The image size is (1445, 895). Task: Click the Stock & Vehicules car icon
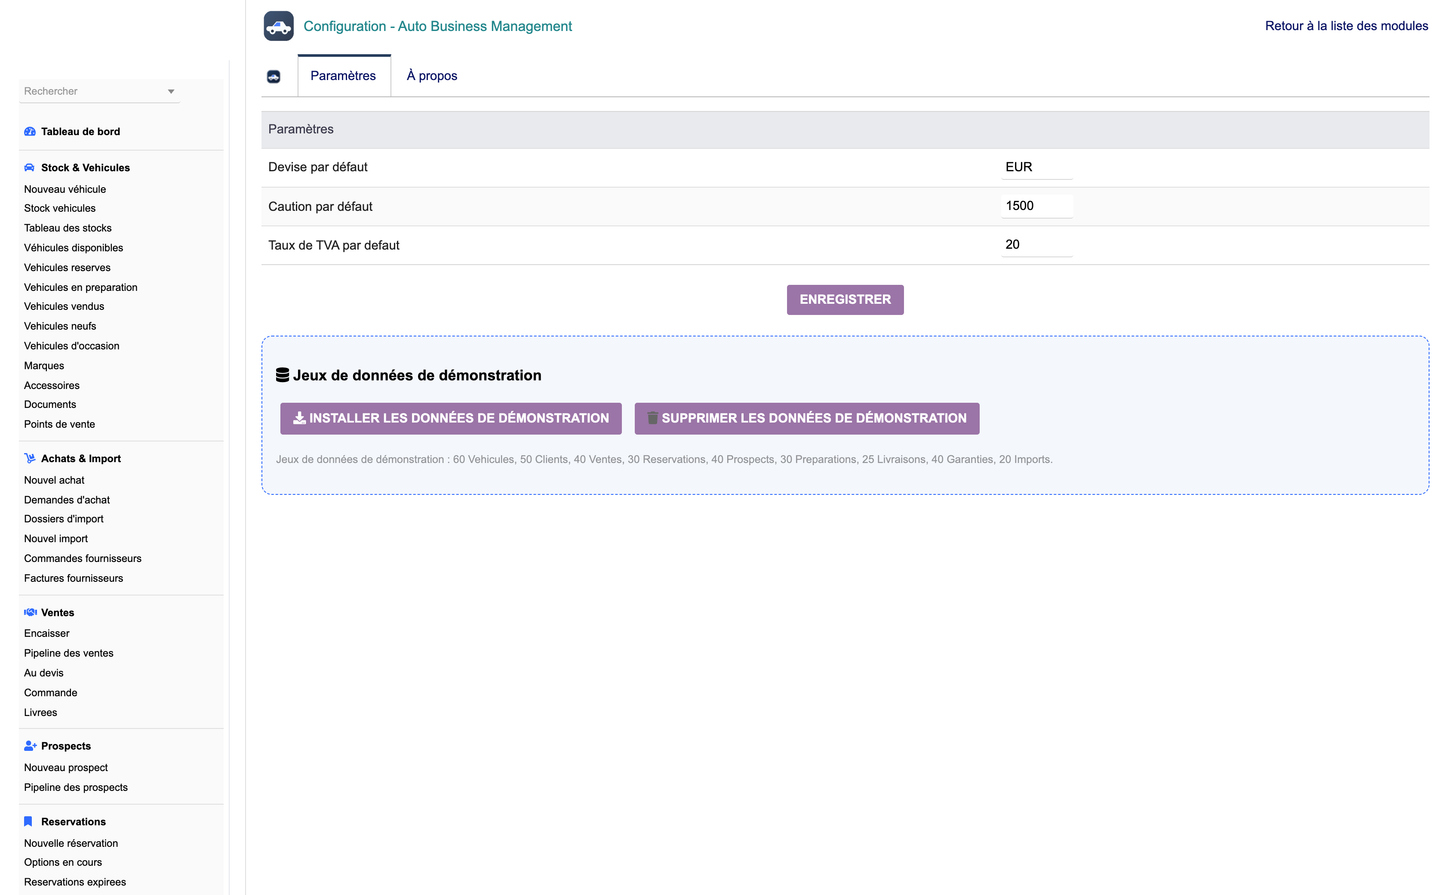30,168
